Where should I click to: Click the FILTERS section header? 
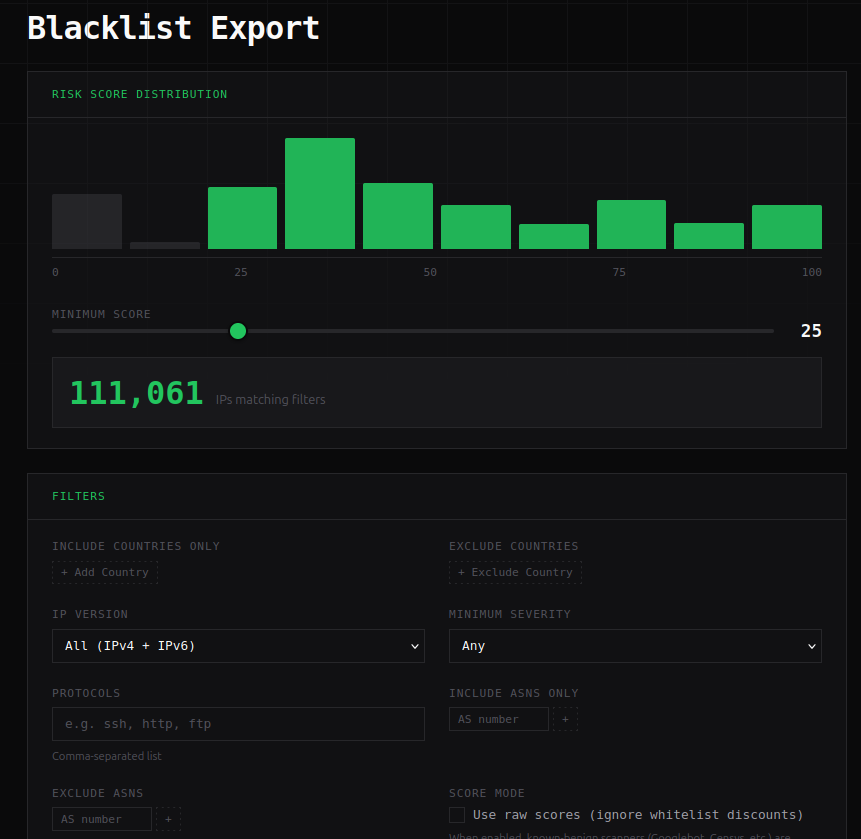pos(79,495)
